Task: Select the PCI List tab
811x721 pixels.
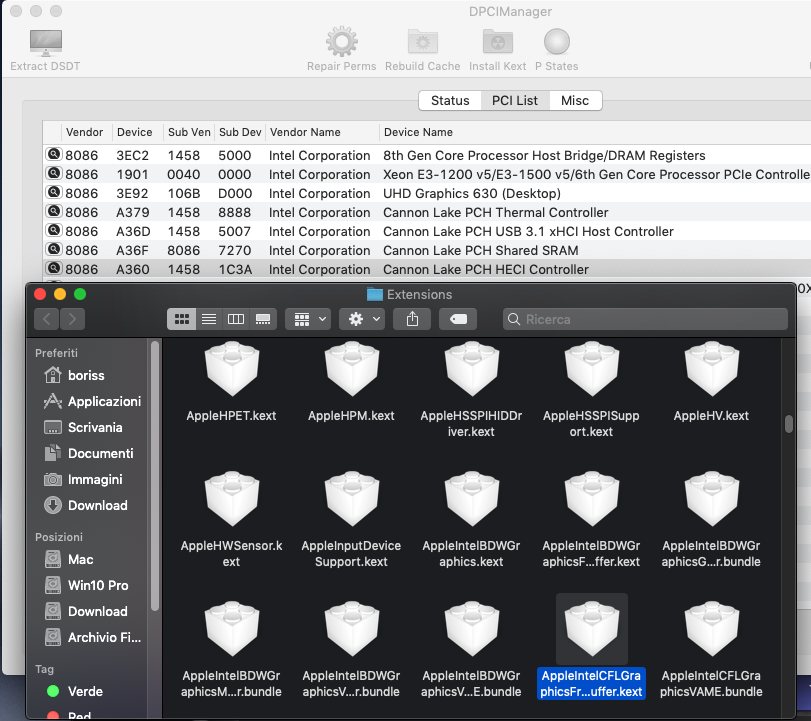Action: coord(515,100)
